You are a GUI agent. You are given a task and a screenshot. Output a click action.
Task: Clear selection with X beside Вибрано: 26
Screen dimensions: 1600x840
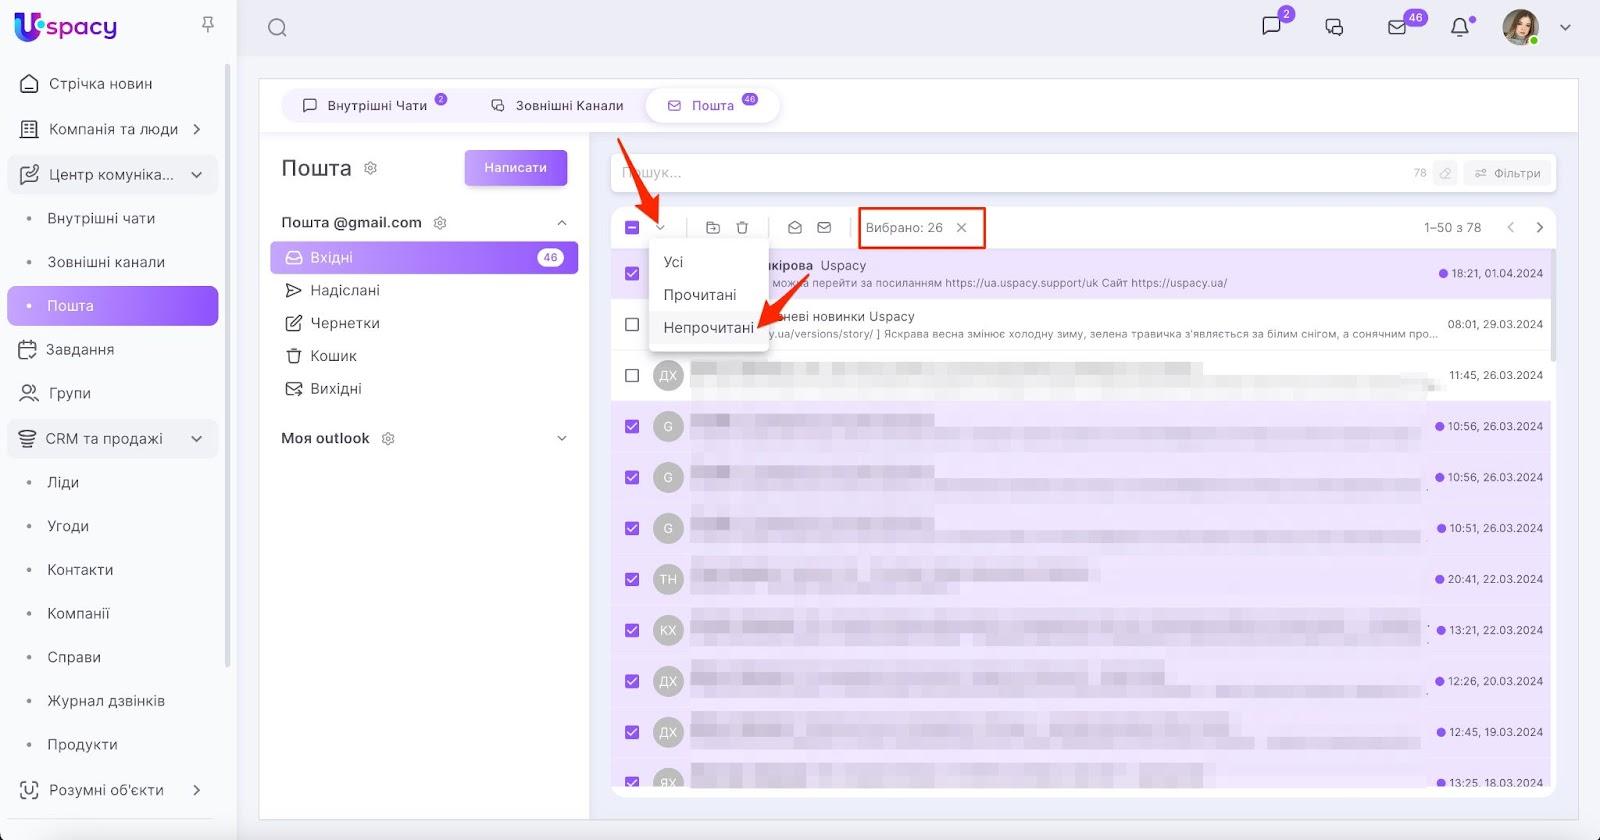(x=961, y=228)
